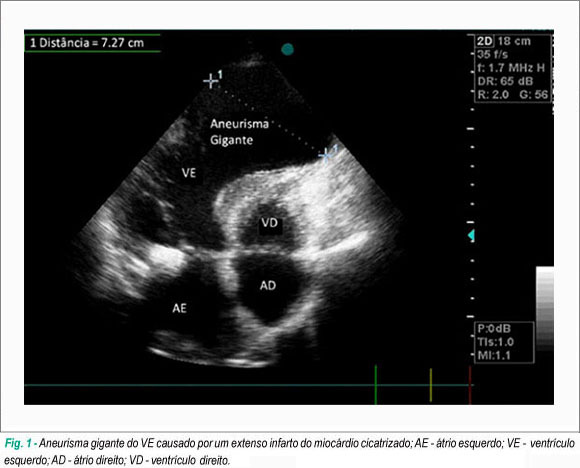The height and width of the screenshot is (468, 580).
Task: Select the lower-right caliper cross marker
Action: pyautogui.click(x=326, y=156)
